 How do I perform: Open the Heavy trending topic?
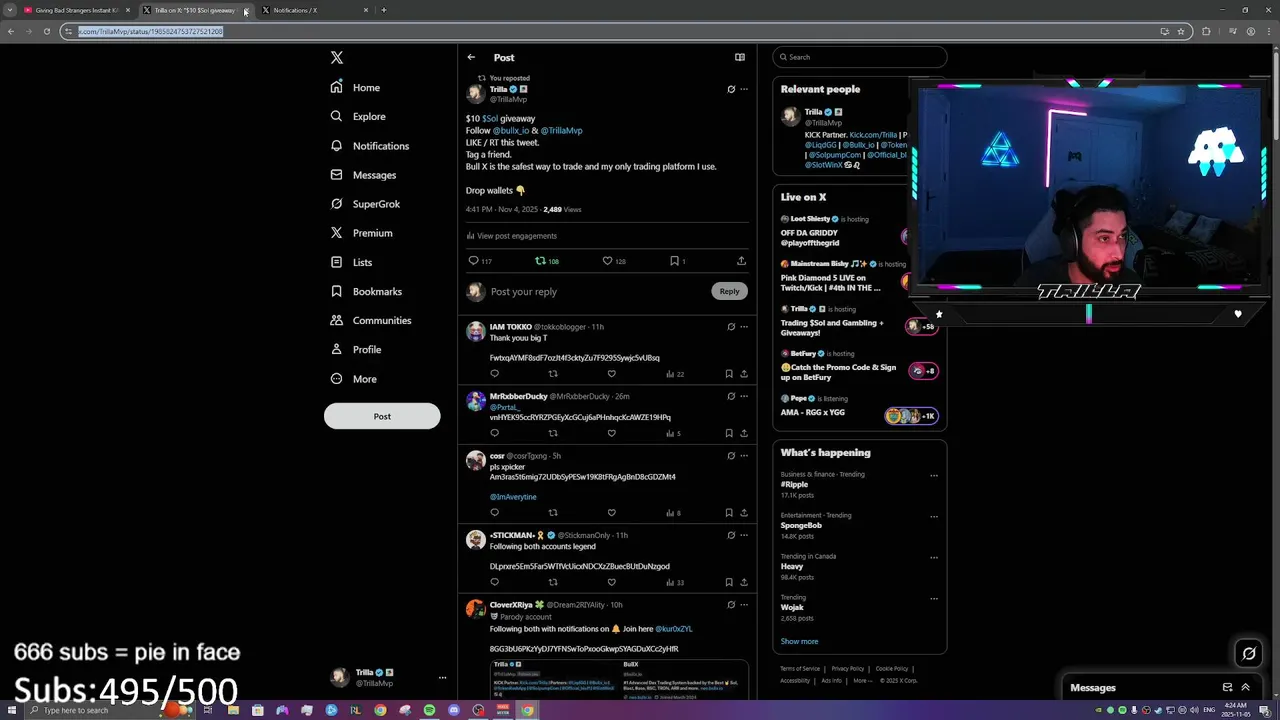tap(792, 566)
